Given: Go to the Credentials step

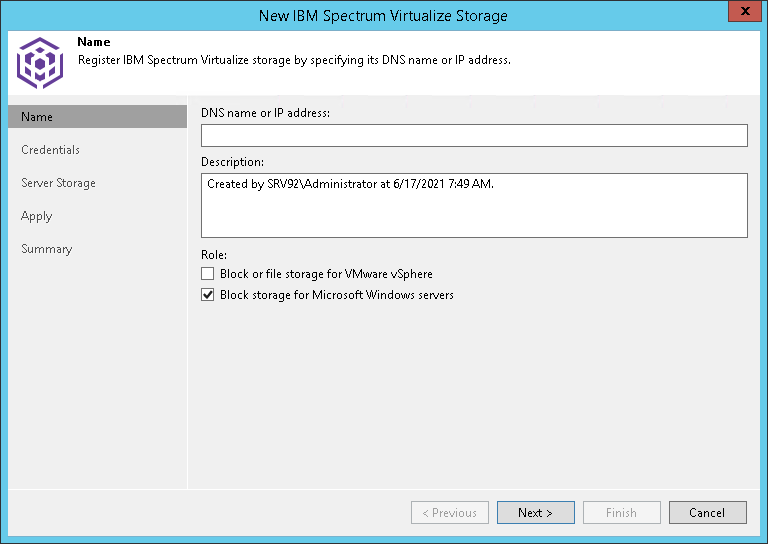Looking at the screenshot, I should click(x=50, y=150).
